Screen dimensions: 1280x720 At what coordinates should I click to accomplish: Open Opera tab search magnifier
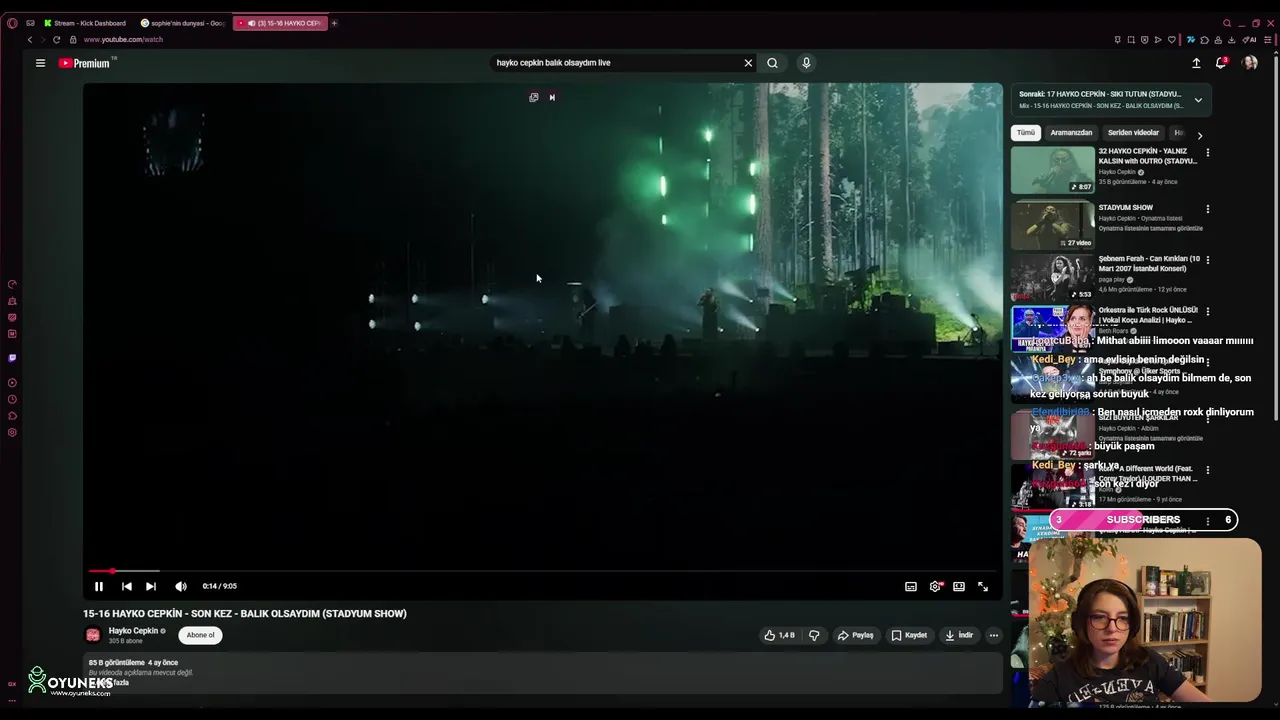point(1227,23)
